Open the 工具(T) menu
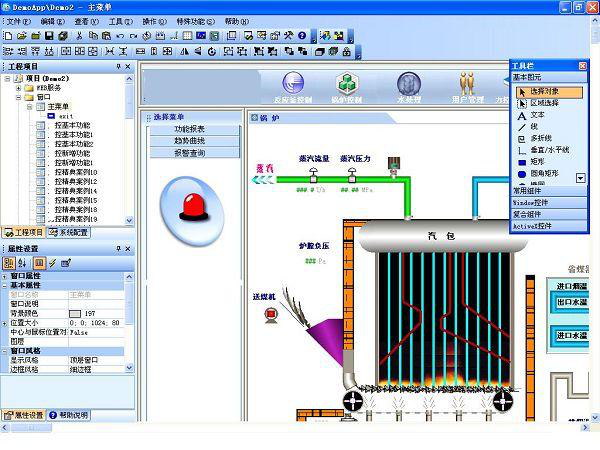Image resolution: width=600 pixels, height=450 pixels. click(x=119, y=20)
